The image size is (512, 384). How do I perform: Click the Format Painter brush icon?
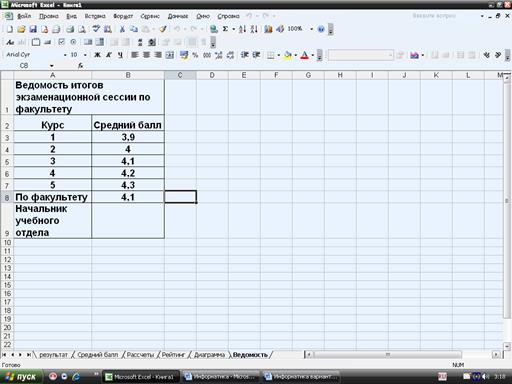click(163, 29)
